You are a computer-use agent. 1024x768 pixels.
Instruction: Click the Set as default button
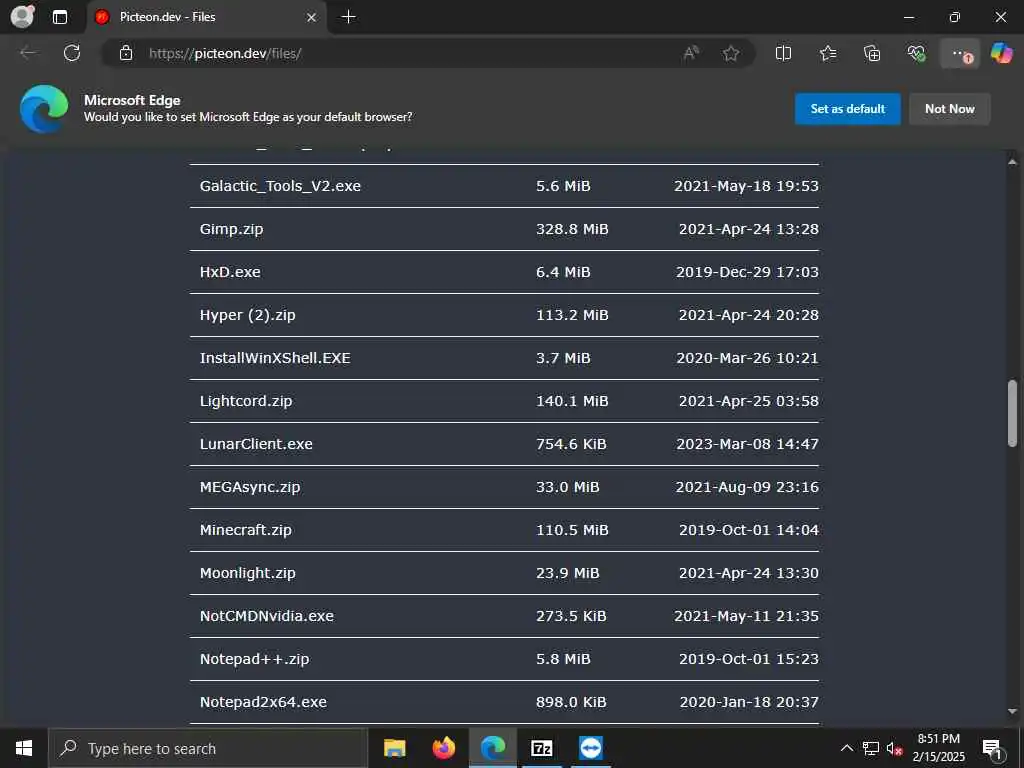coord(848,108)
